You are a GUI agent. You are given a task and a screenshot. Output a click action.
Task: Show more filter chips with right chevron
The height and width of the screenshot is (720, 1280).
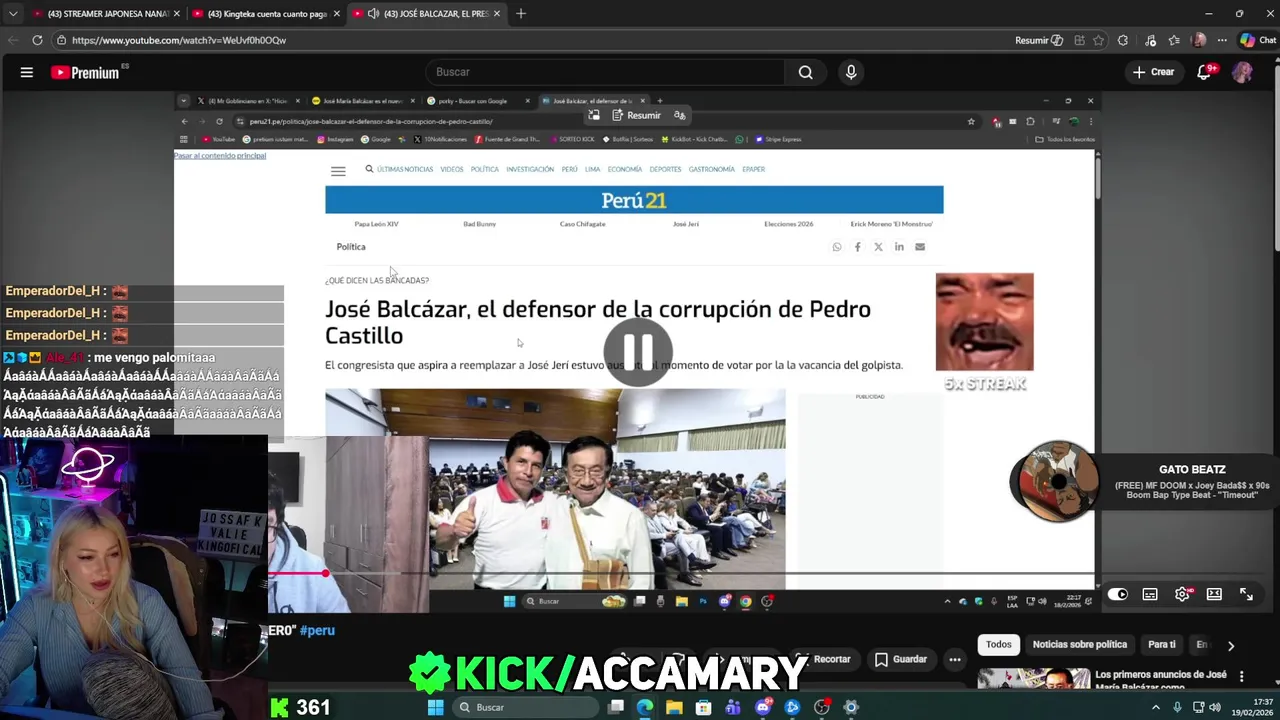click(x=1231, y=646)
